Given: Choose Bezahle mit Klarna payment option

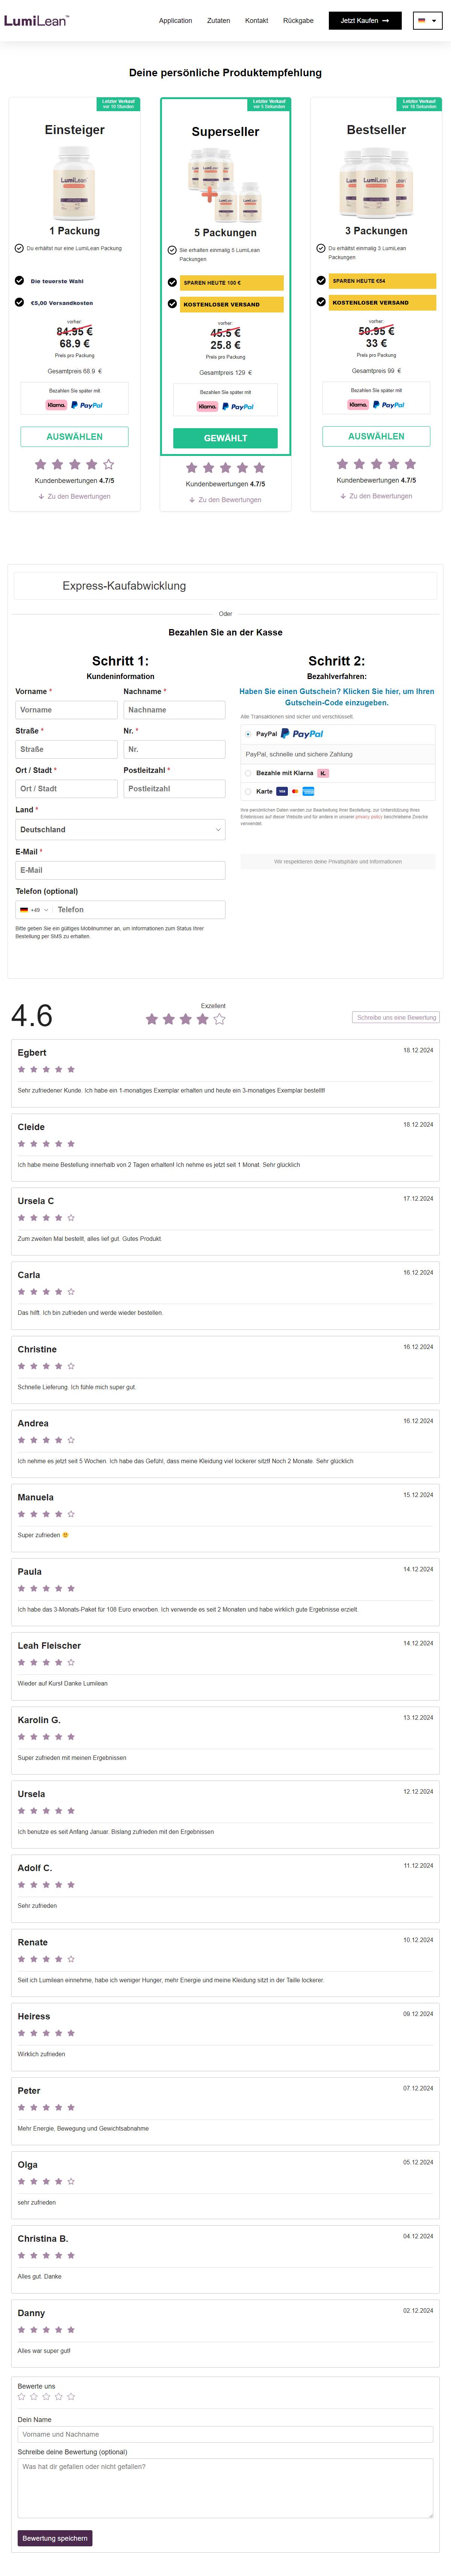Looking at the screenshot, I should (x=248, y=773).
